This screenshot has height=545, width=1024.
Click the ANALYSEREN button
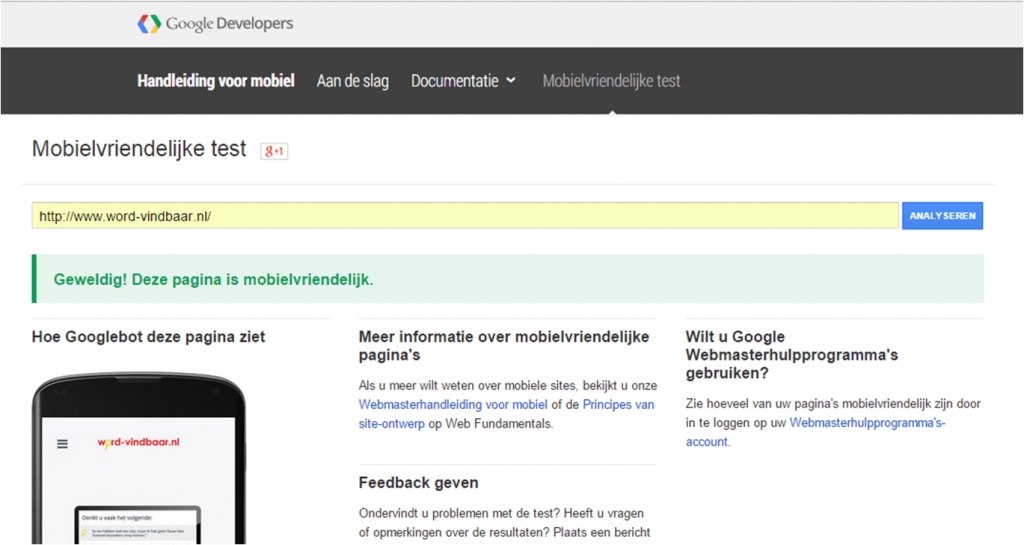(942, 216)
